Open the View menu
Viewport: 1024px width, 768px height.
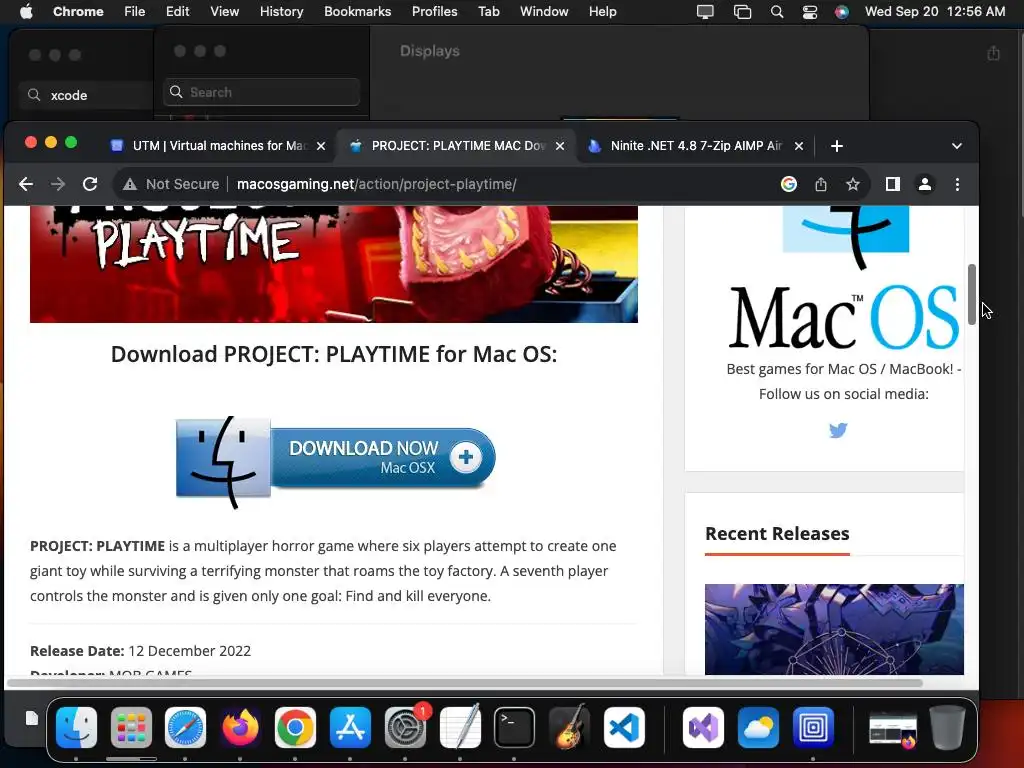pos(225,12)
